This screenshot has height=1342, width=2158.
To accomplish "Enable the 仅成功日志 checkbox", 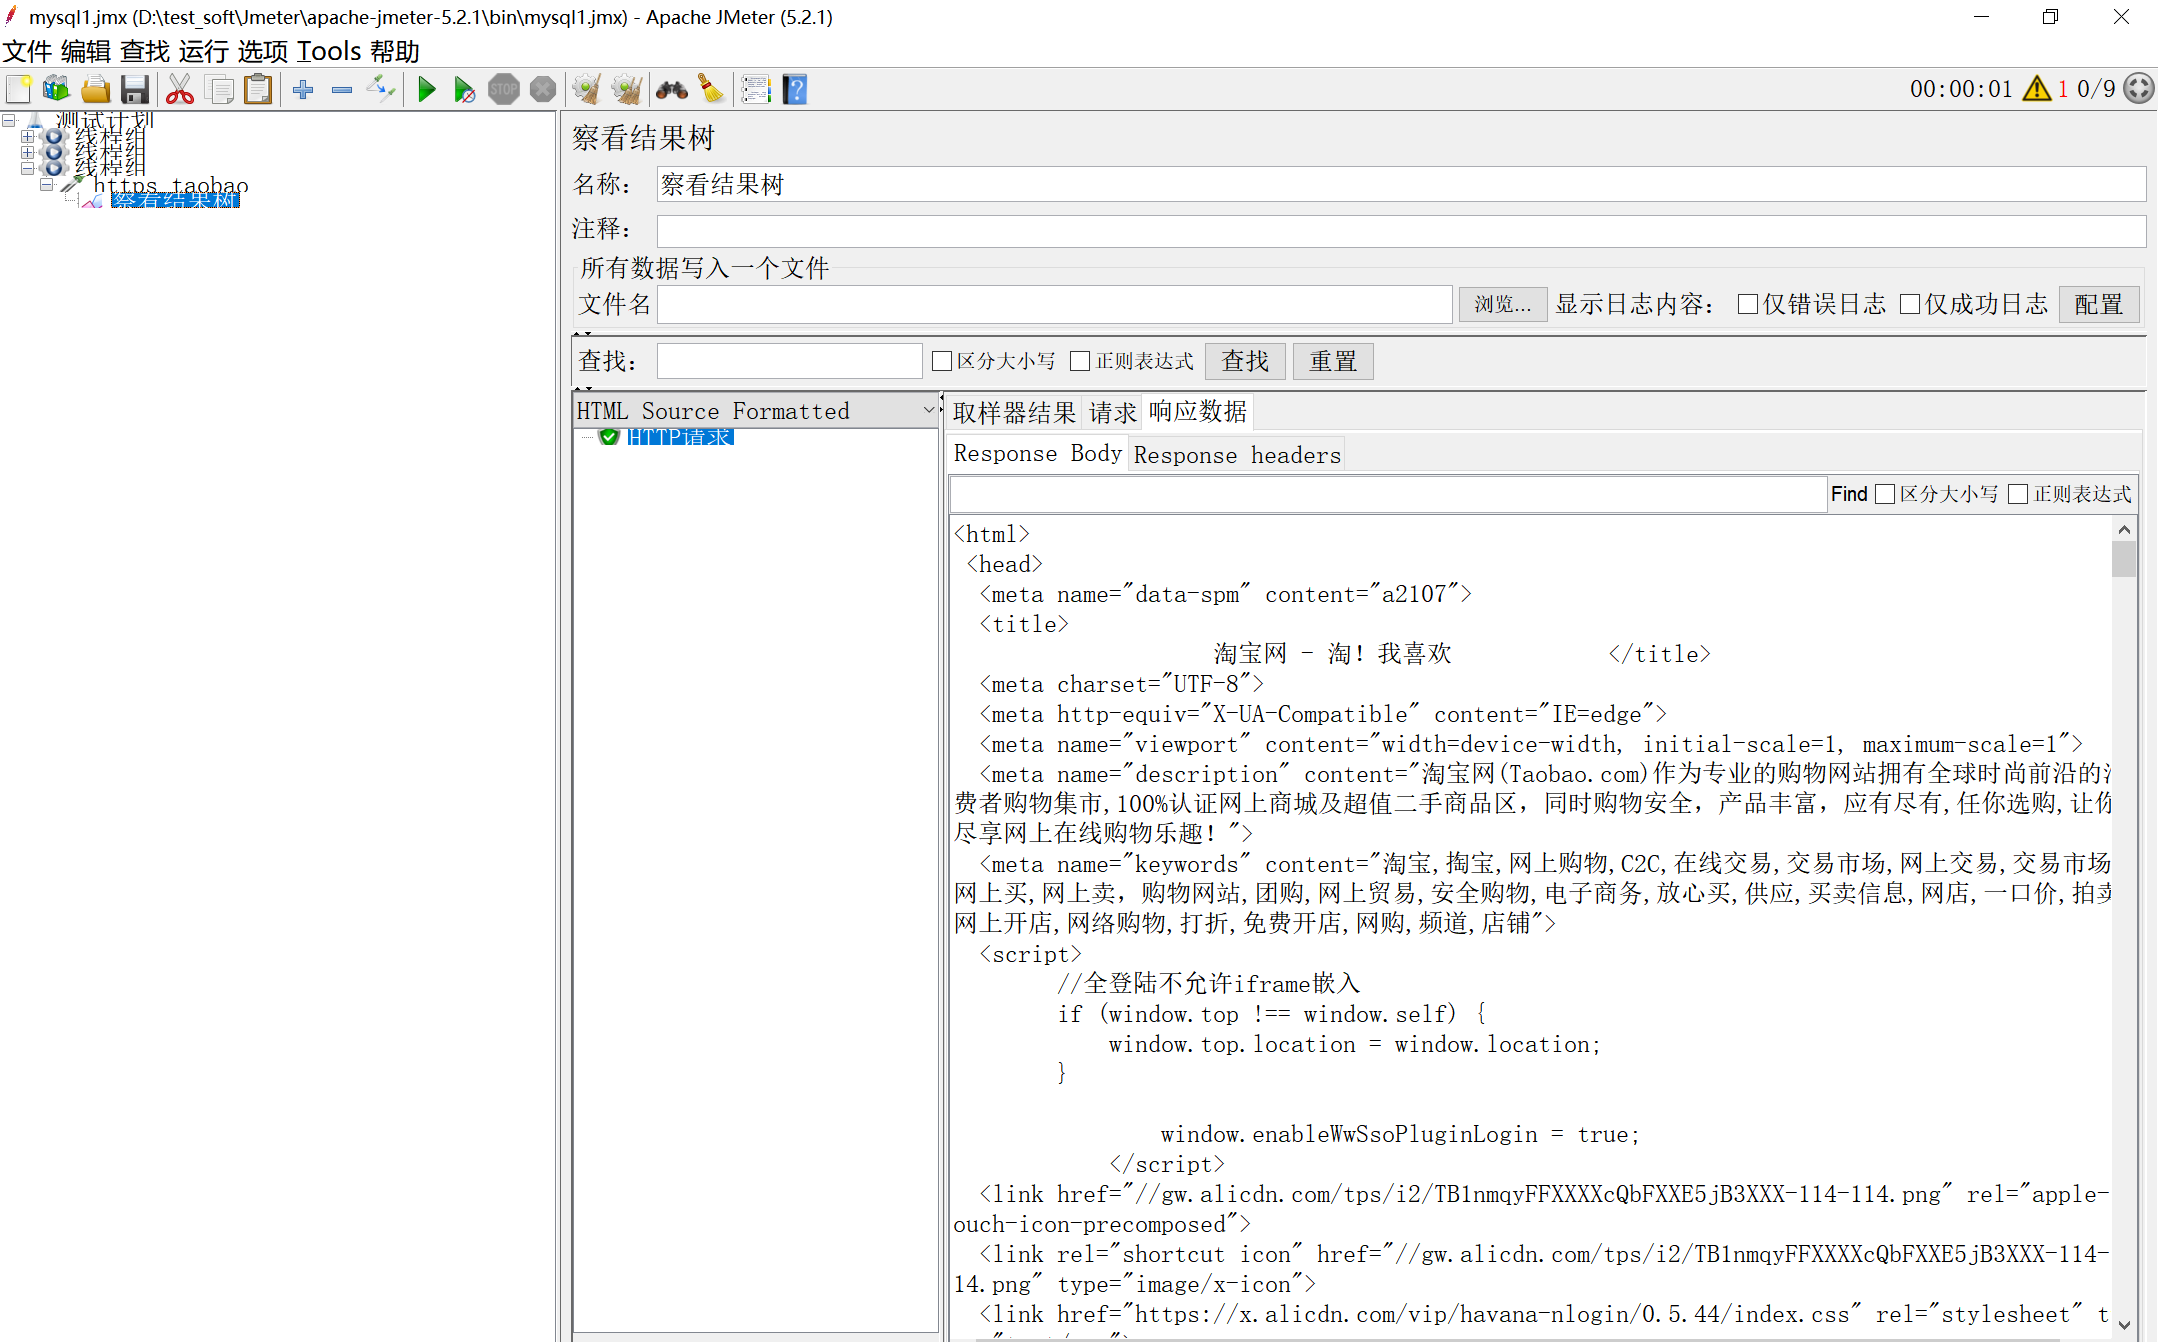I will tap(1910, 304).
